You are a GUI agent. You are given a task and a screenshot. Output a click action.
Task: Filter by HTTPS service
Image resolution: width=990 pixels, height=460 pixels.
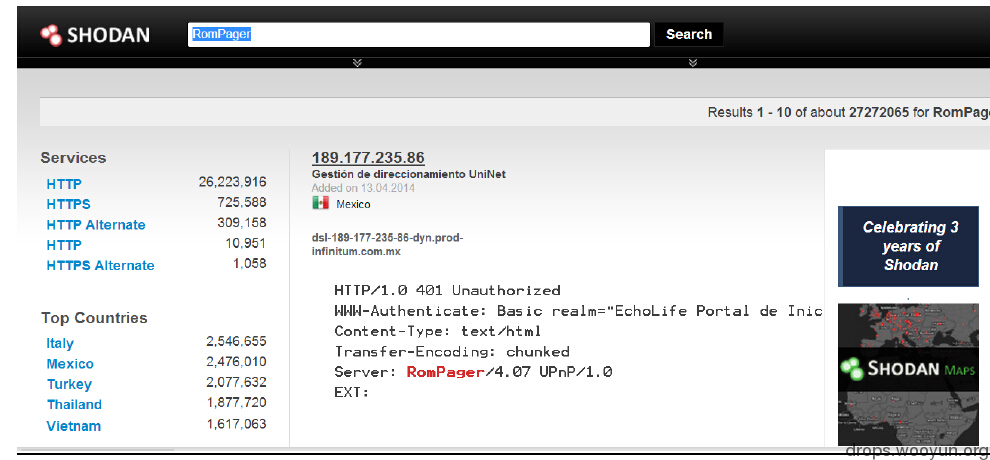(x=68, y=204)
